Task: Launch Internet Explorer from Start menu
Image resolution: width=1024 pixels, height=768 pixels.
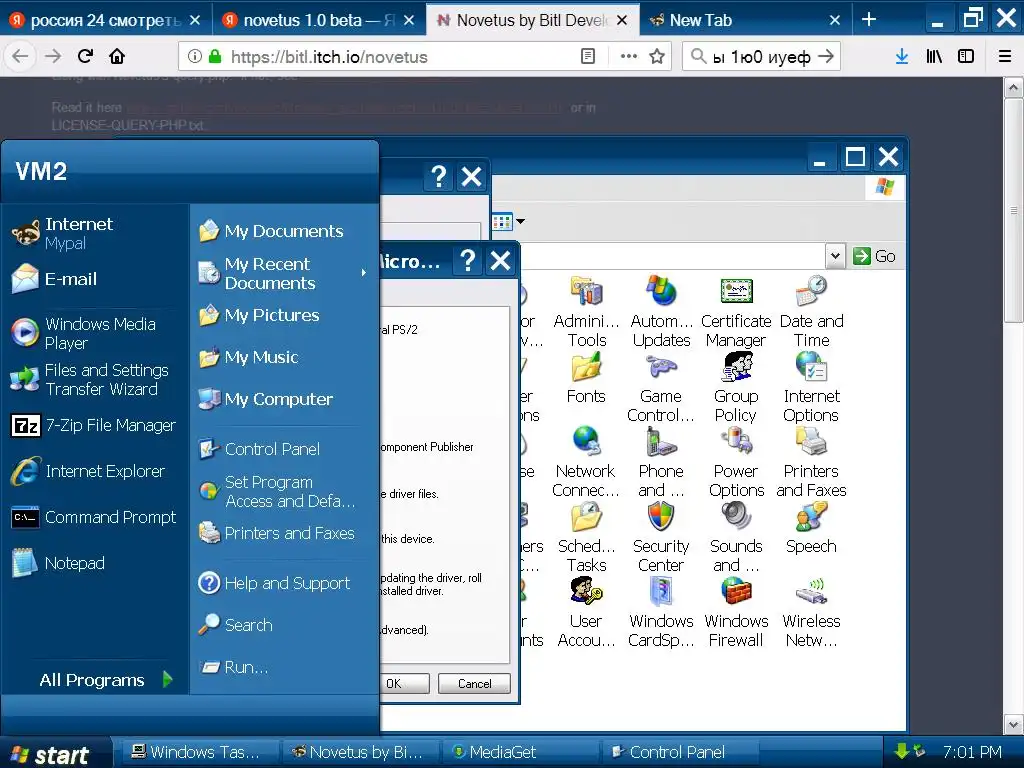Action: (95, 471)
